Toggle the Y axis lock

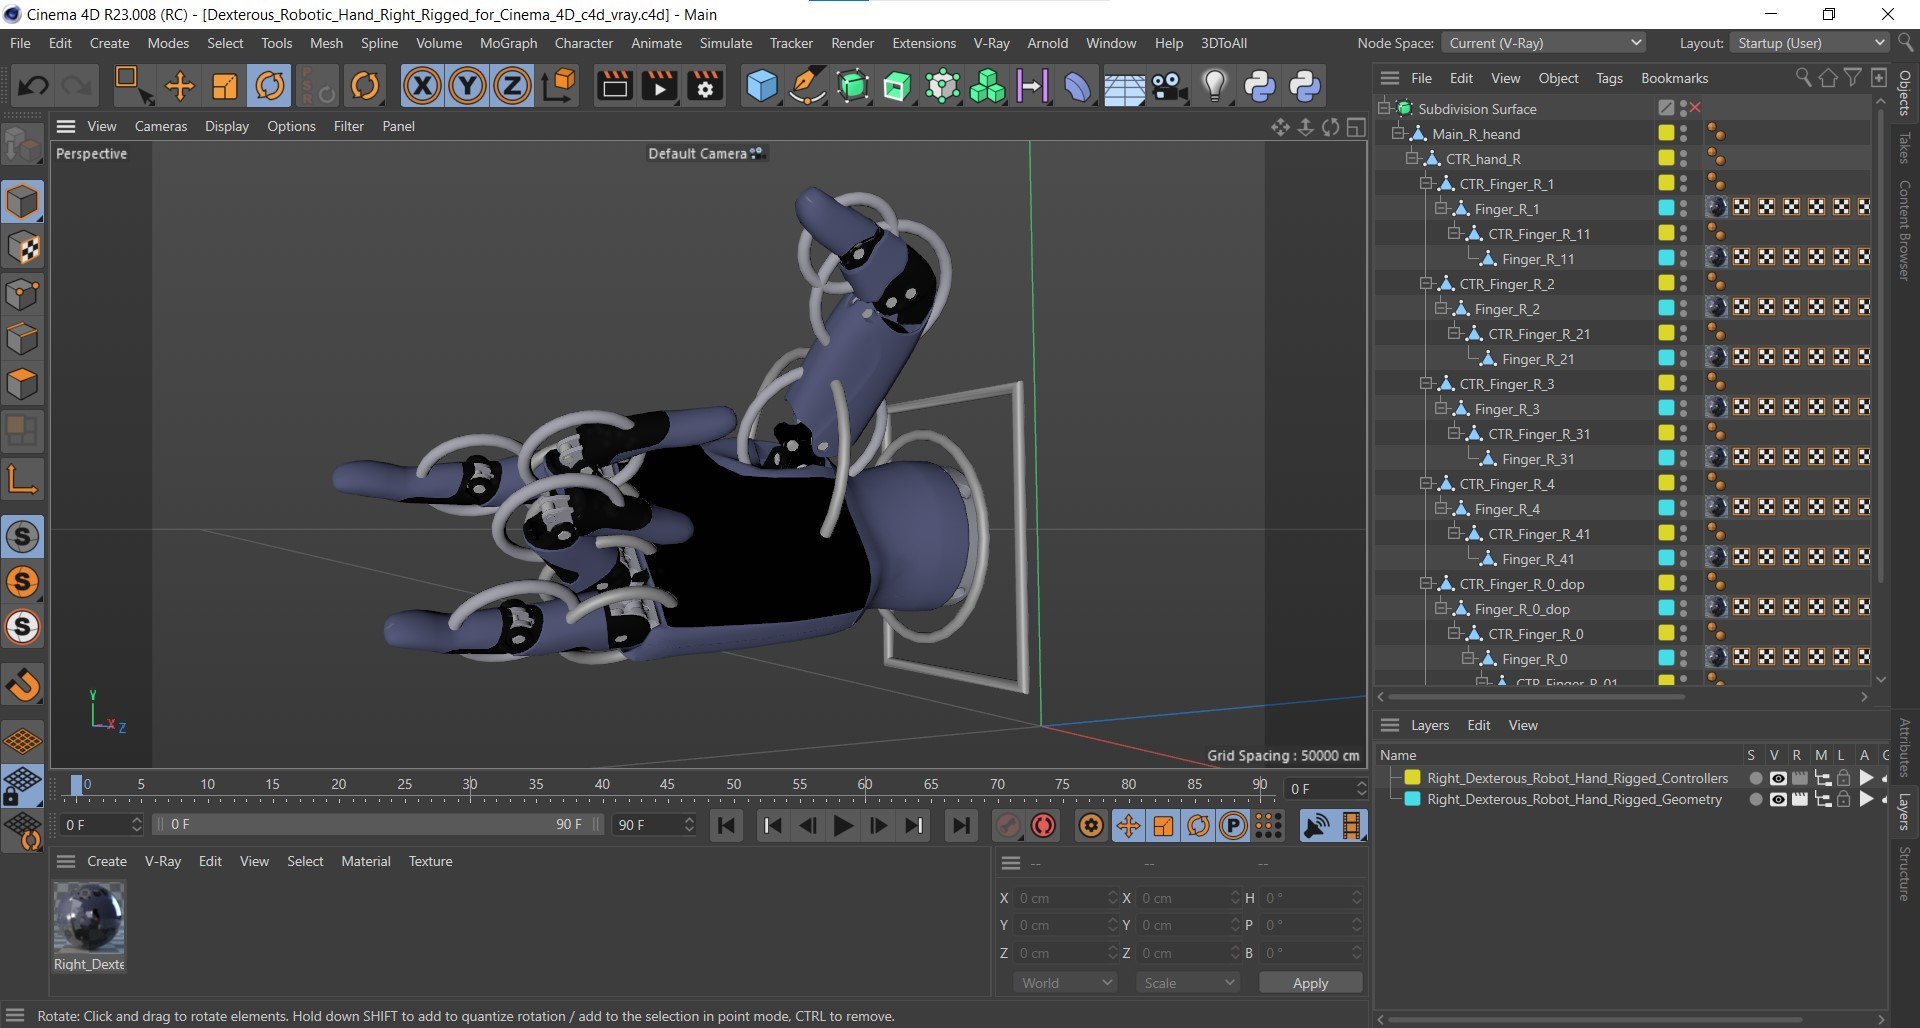tap(467, 86)
